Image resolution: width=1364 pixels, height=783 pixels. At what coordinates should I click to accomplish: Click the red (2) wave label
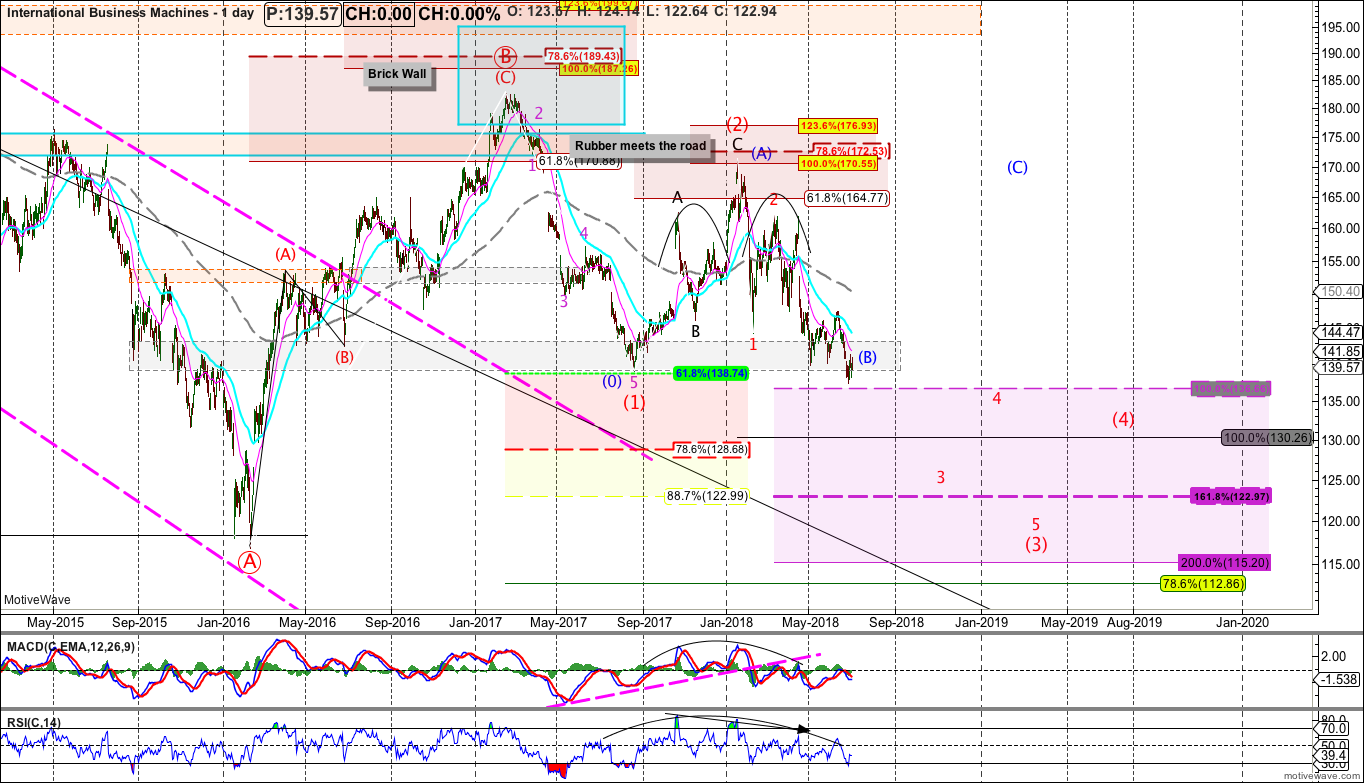coord(737,125)
